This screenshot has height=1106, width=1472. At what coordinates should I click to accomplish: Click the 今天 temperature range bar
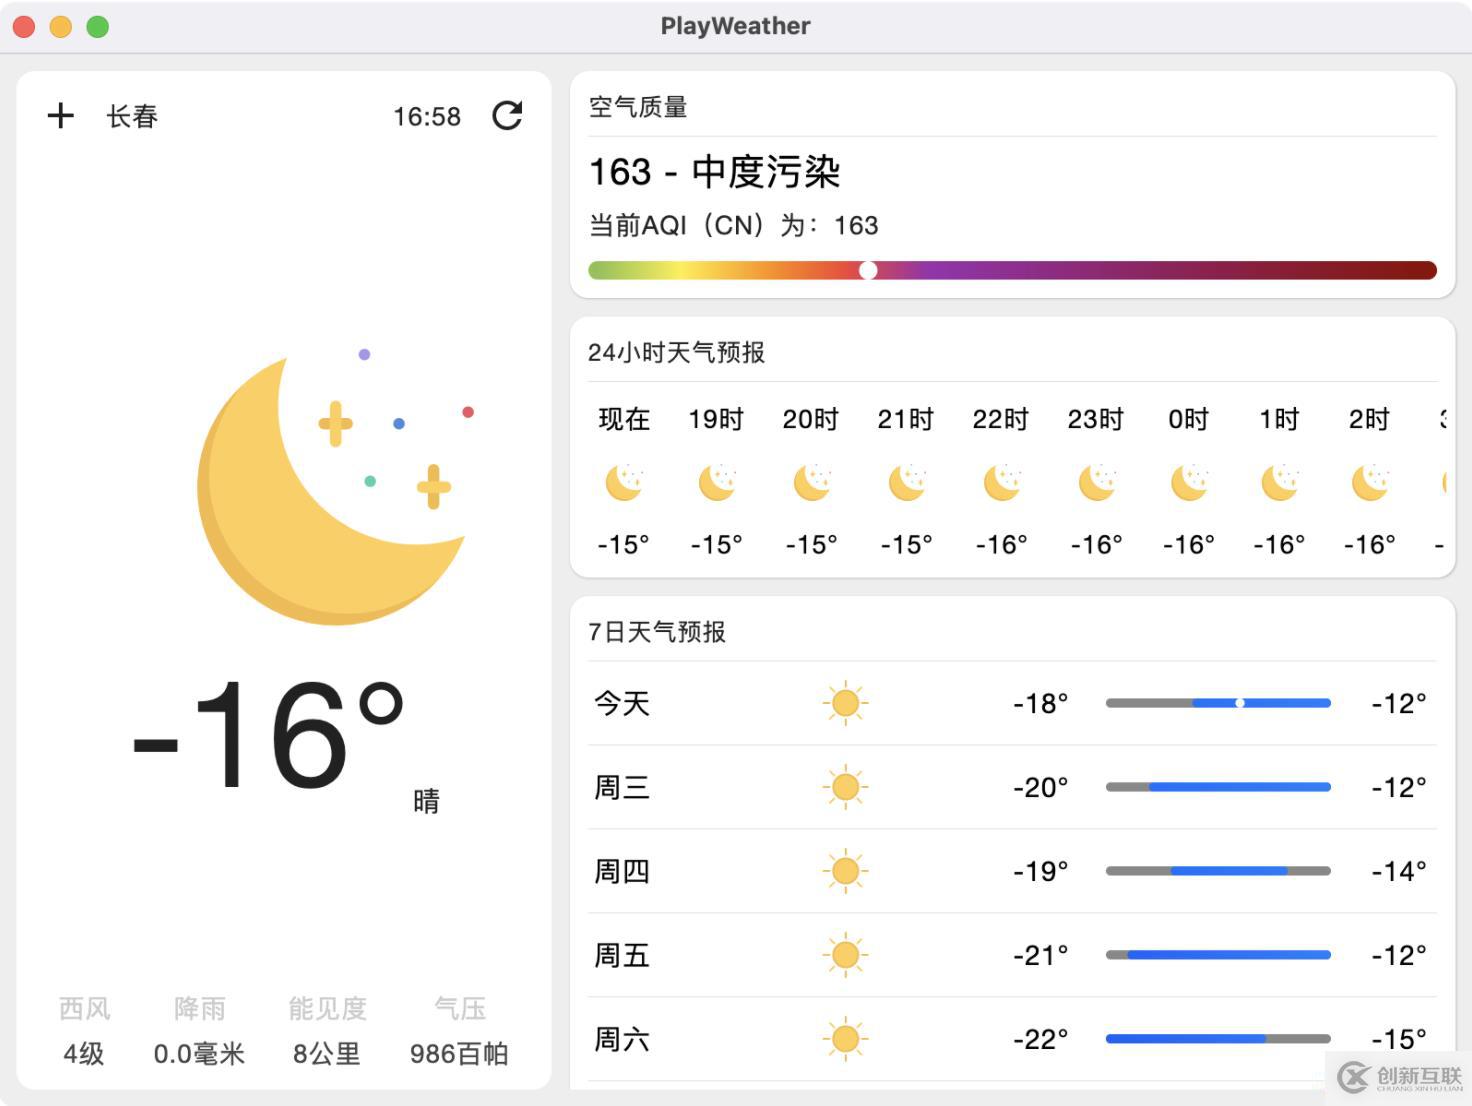click(1218, 703)
